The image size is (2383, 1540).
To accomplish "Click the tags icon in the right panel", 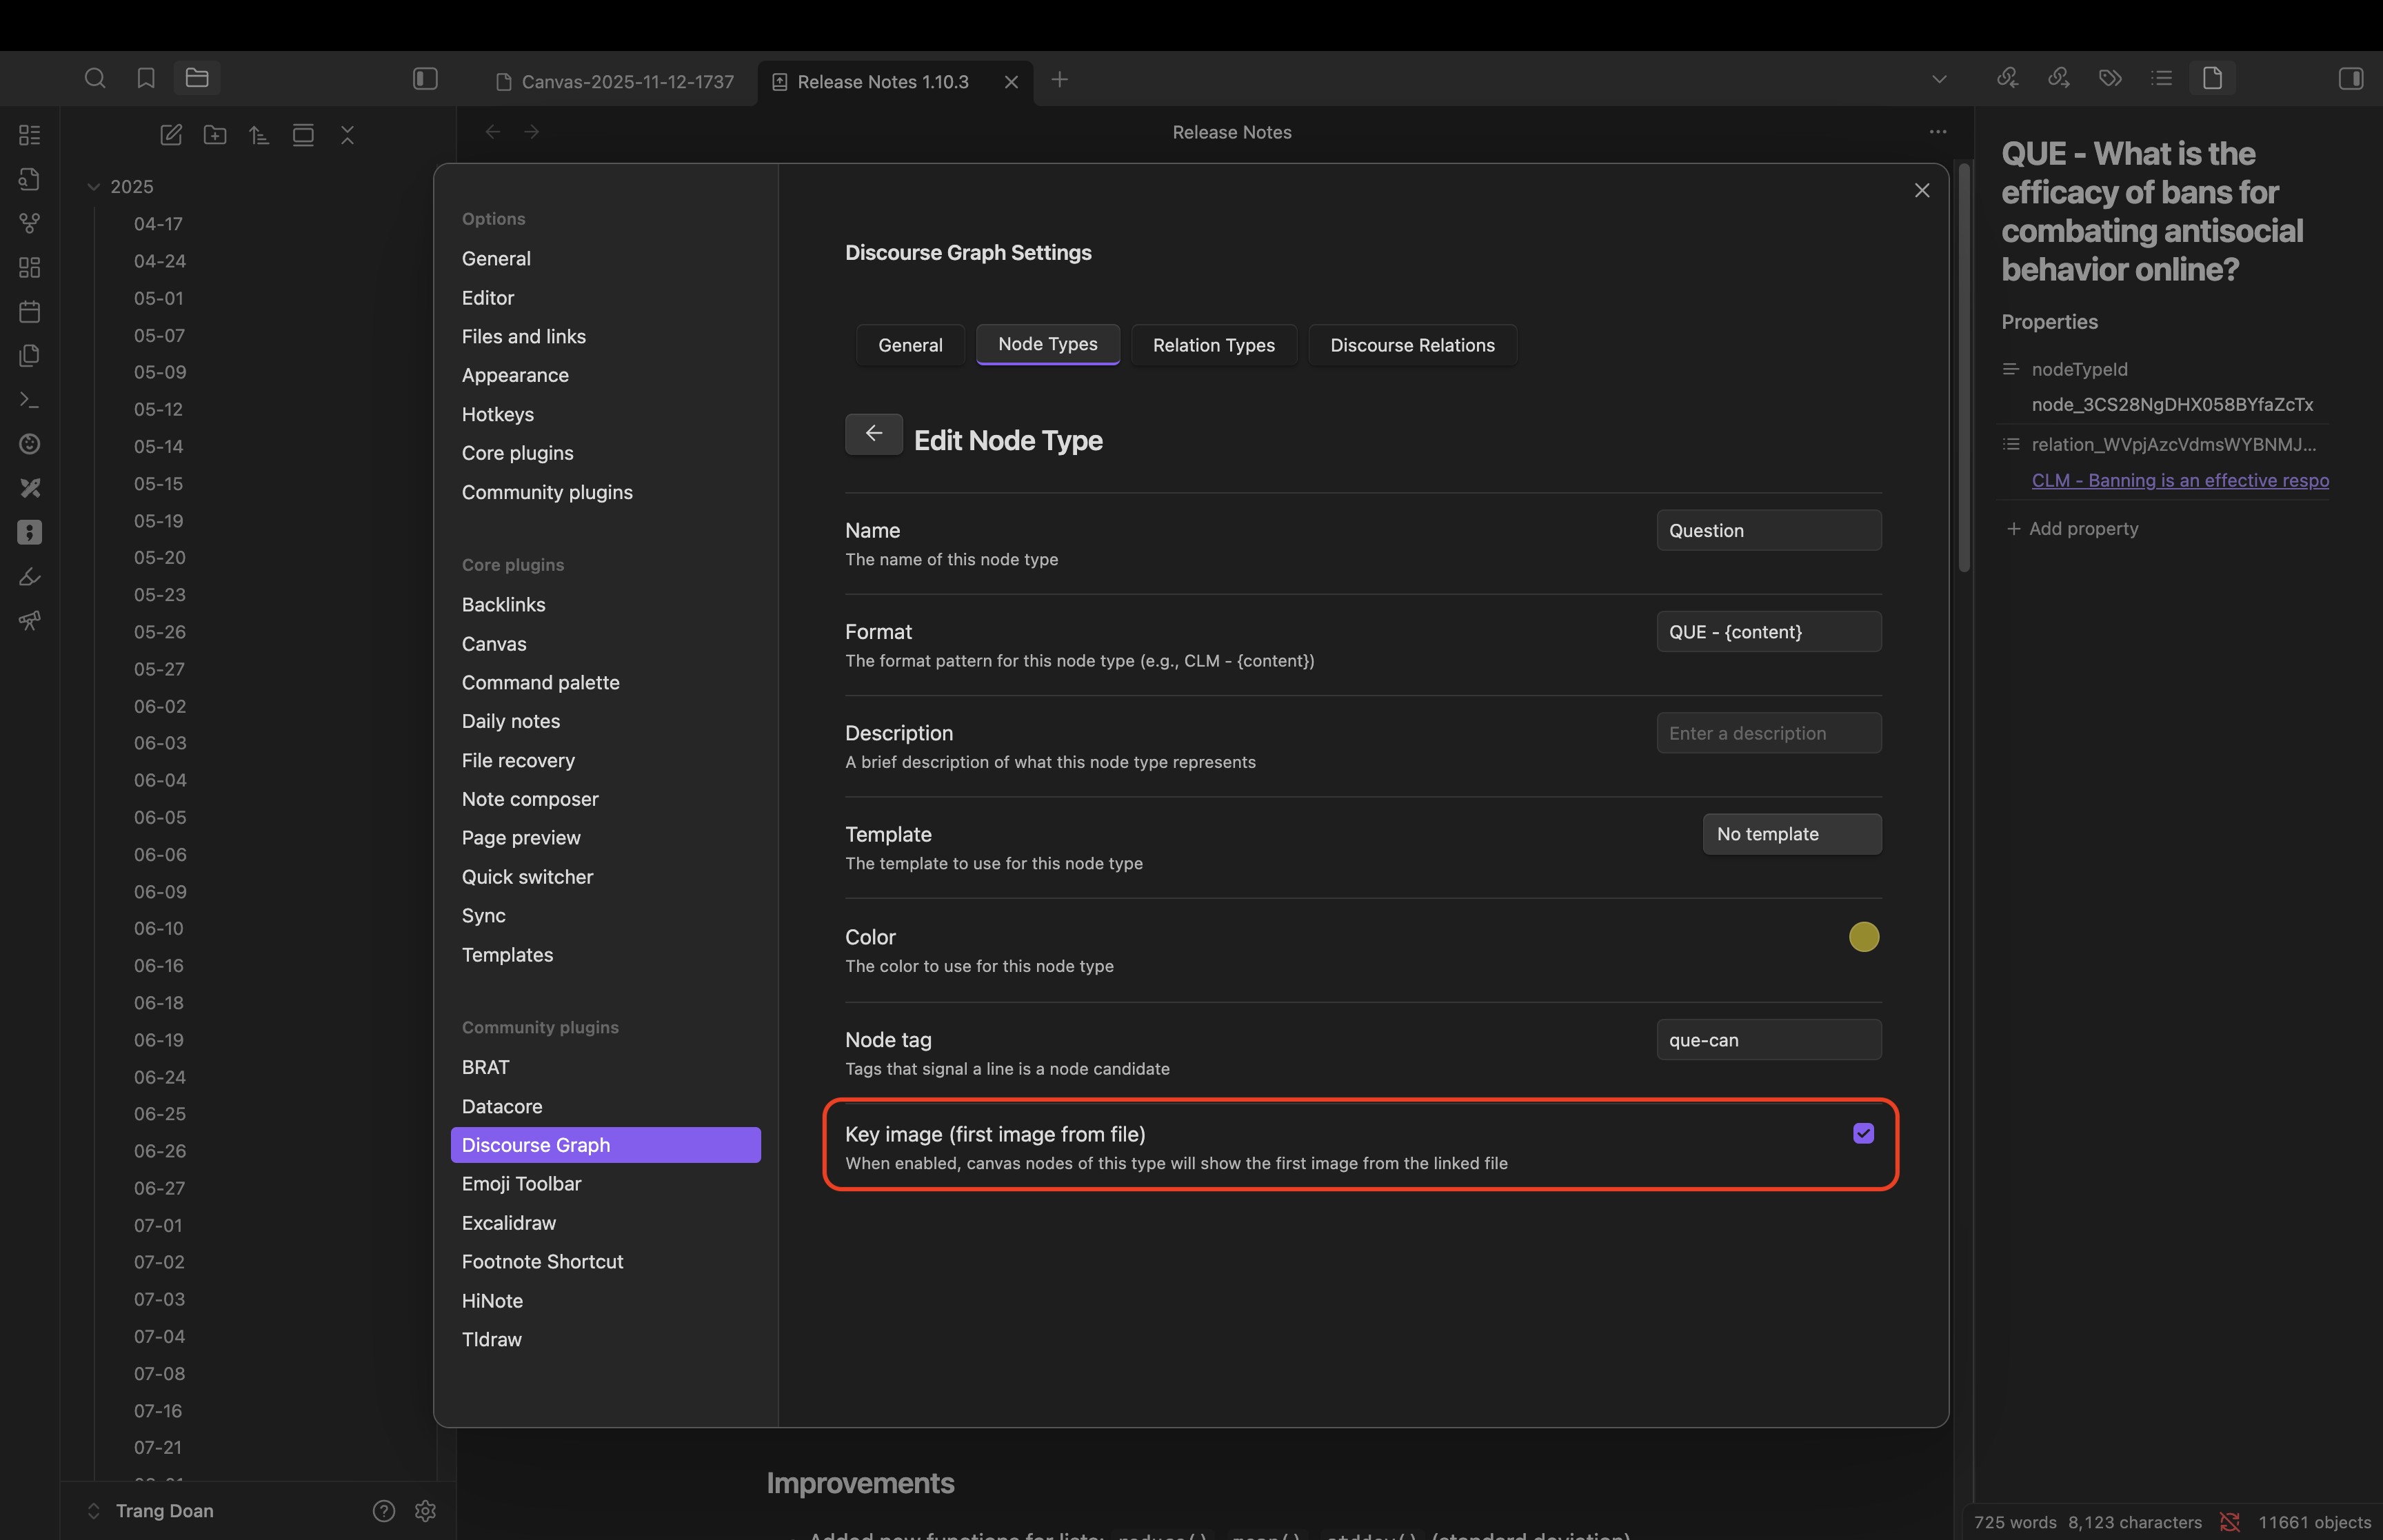I will 2110,78.
